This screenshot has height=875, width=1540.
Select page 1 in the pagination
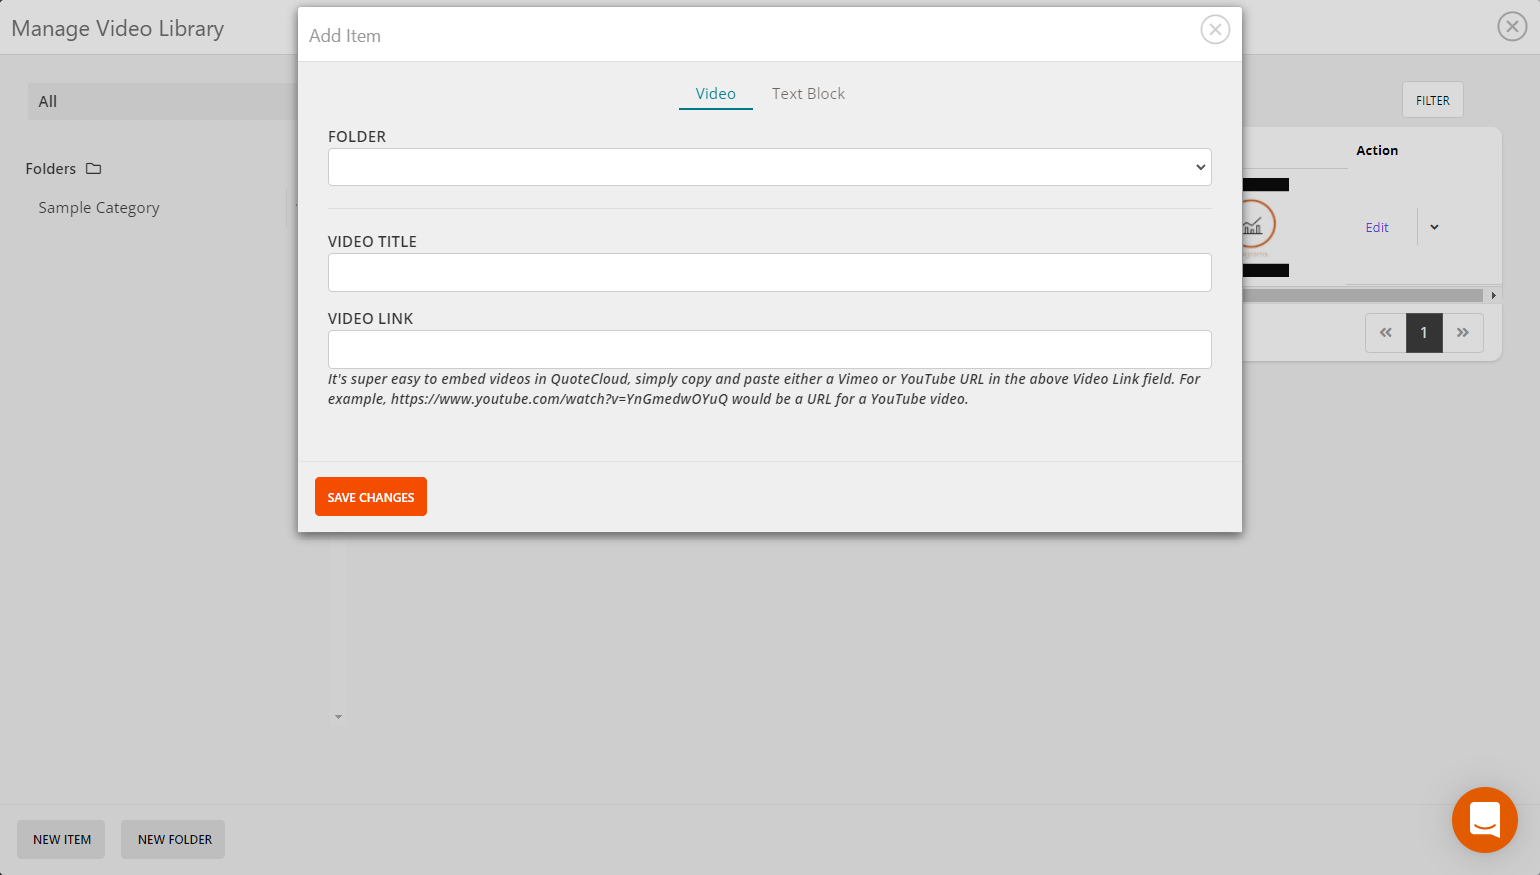[1424, 332]
